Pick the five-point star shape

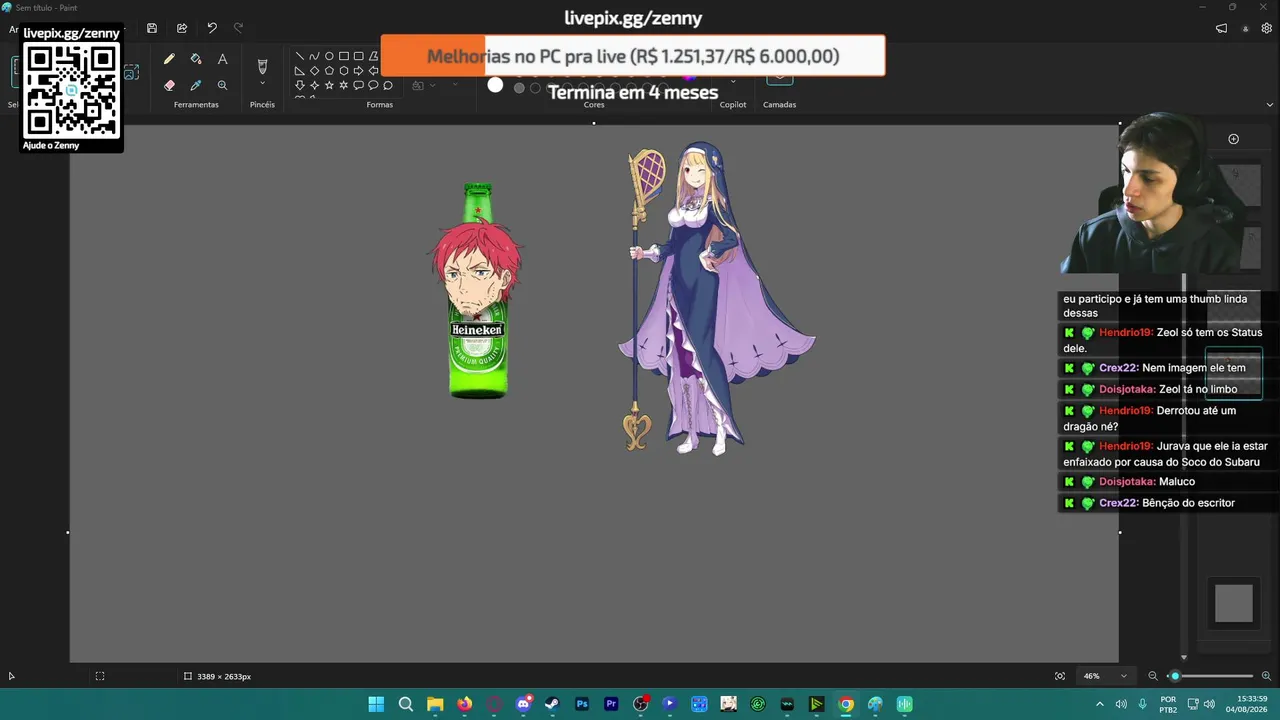coord(329,86)
